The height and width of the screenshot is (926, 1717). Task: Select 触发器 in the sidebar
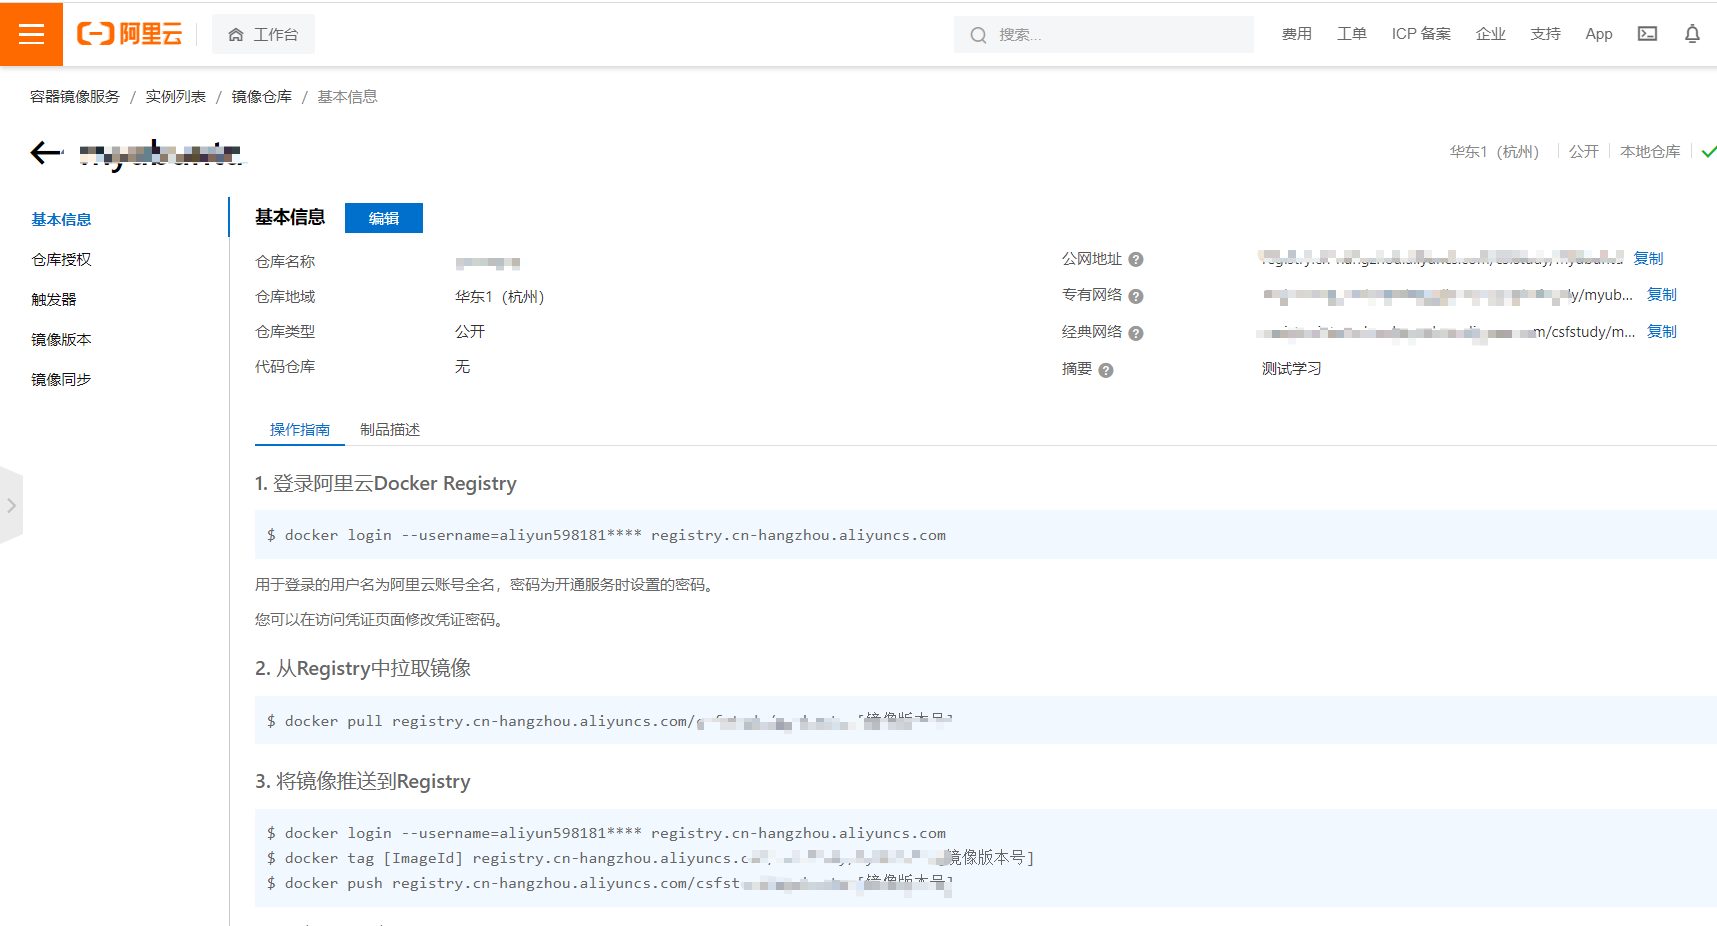tap(54, 300)
